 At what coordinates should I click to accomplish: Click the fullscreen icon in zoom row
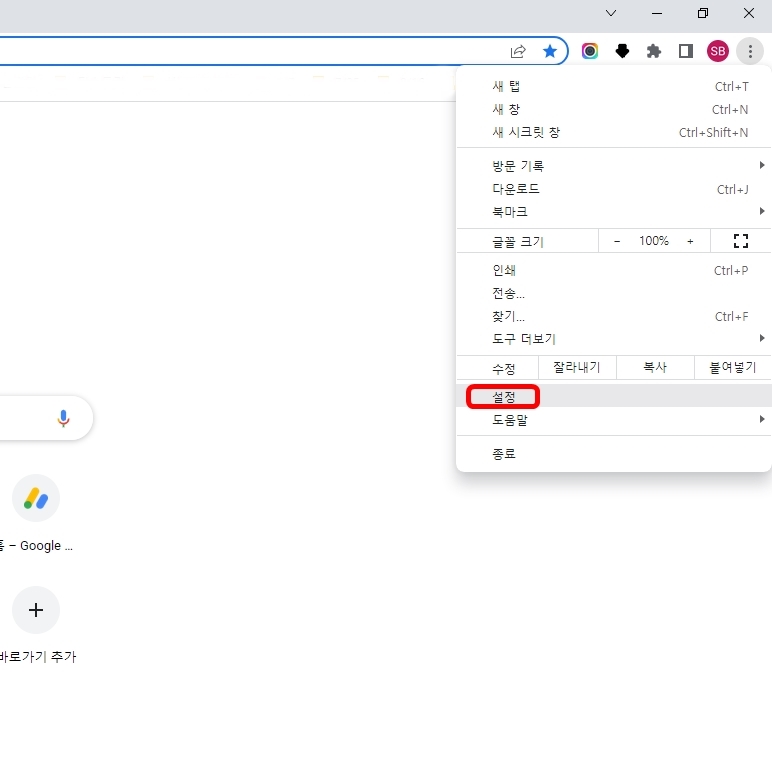point(741,241)
